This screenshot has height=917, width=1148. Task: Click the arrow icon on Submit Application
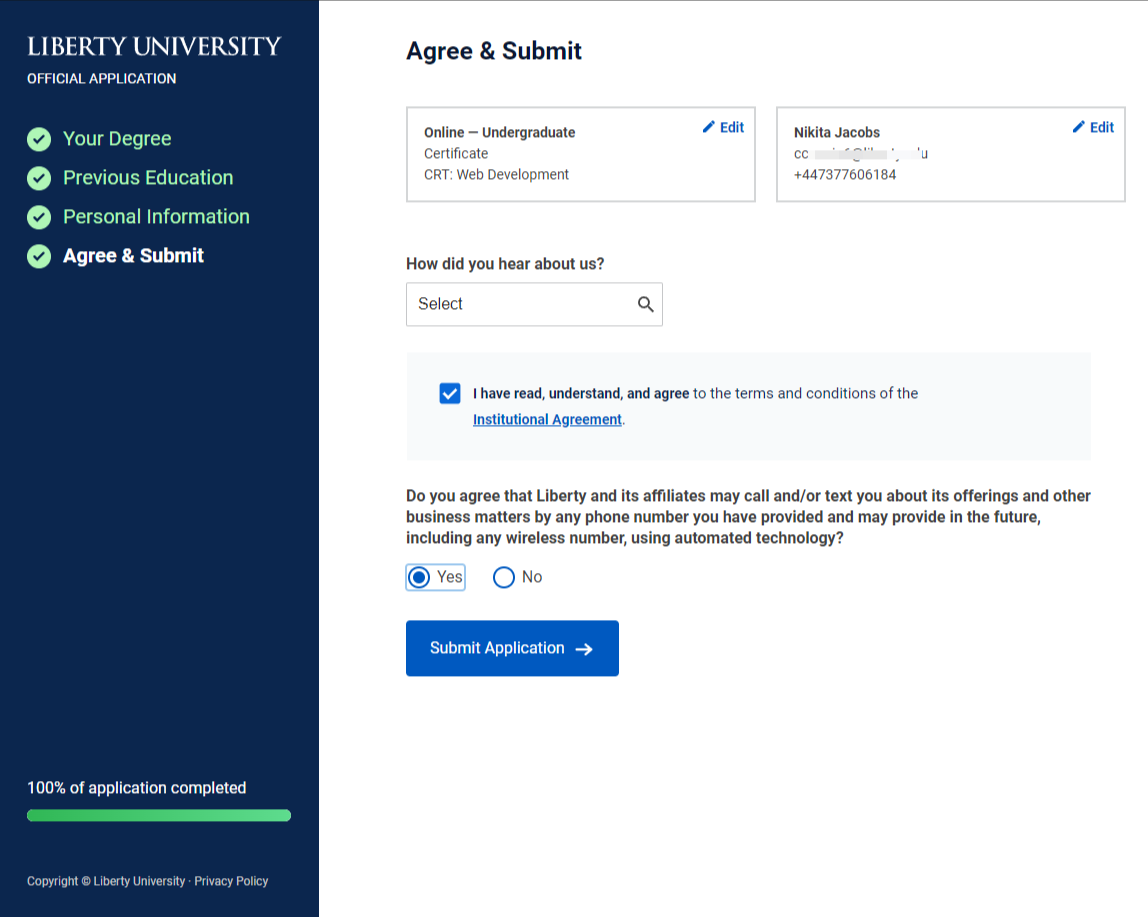click(584, 649)
